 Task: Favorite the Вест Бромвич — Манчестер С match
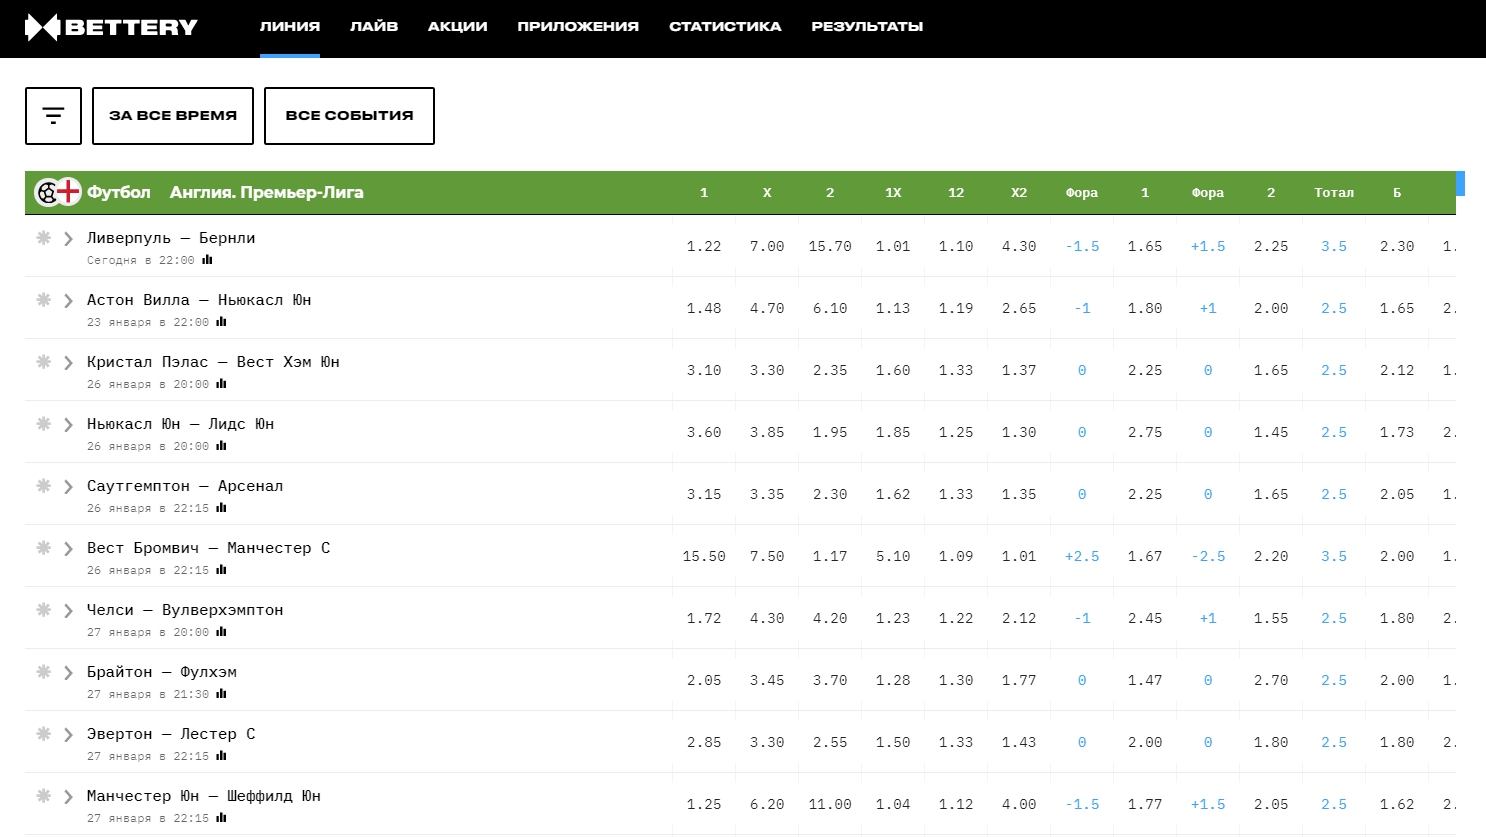coord(44,548)
